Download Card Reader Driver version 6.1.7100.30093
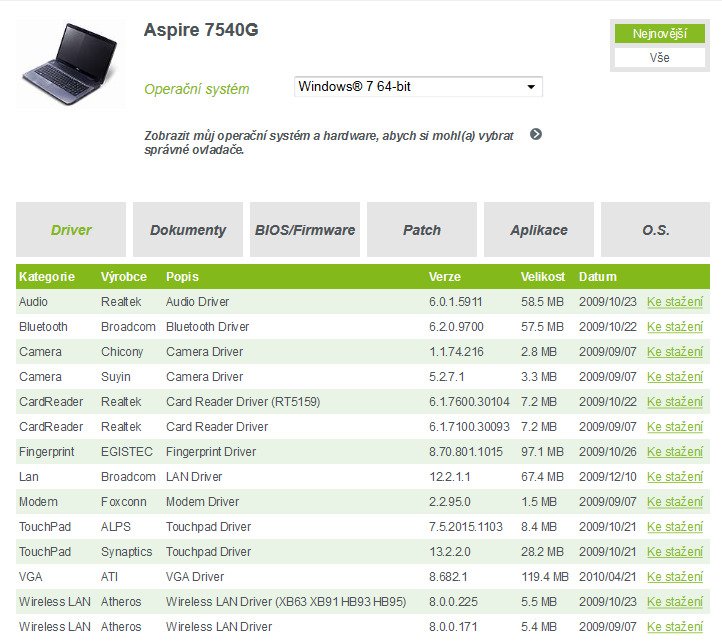722x642 pixels. [675, 427]
